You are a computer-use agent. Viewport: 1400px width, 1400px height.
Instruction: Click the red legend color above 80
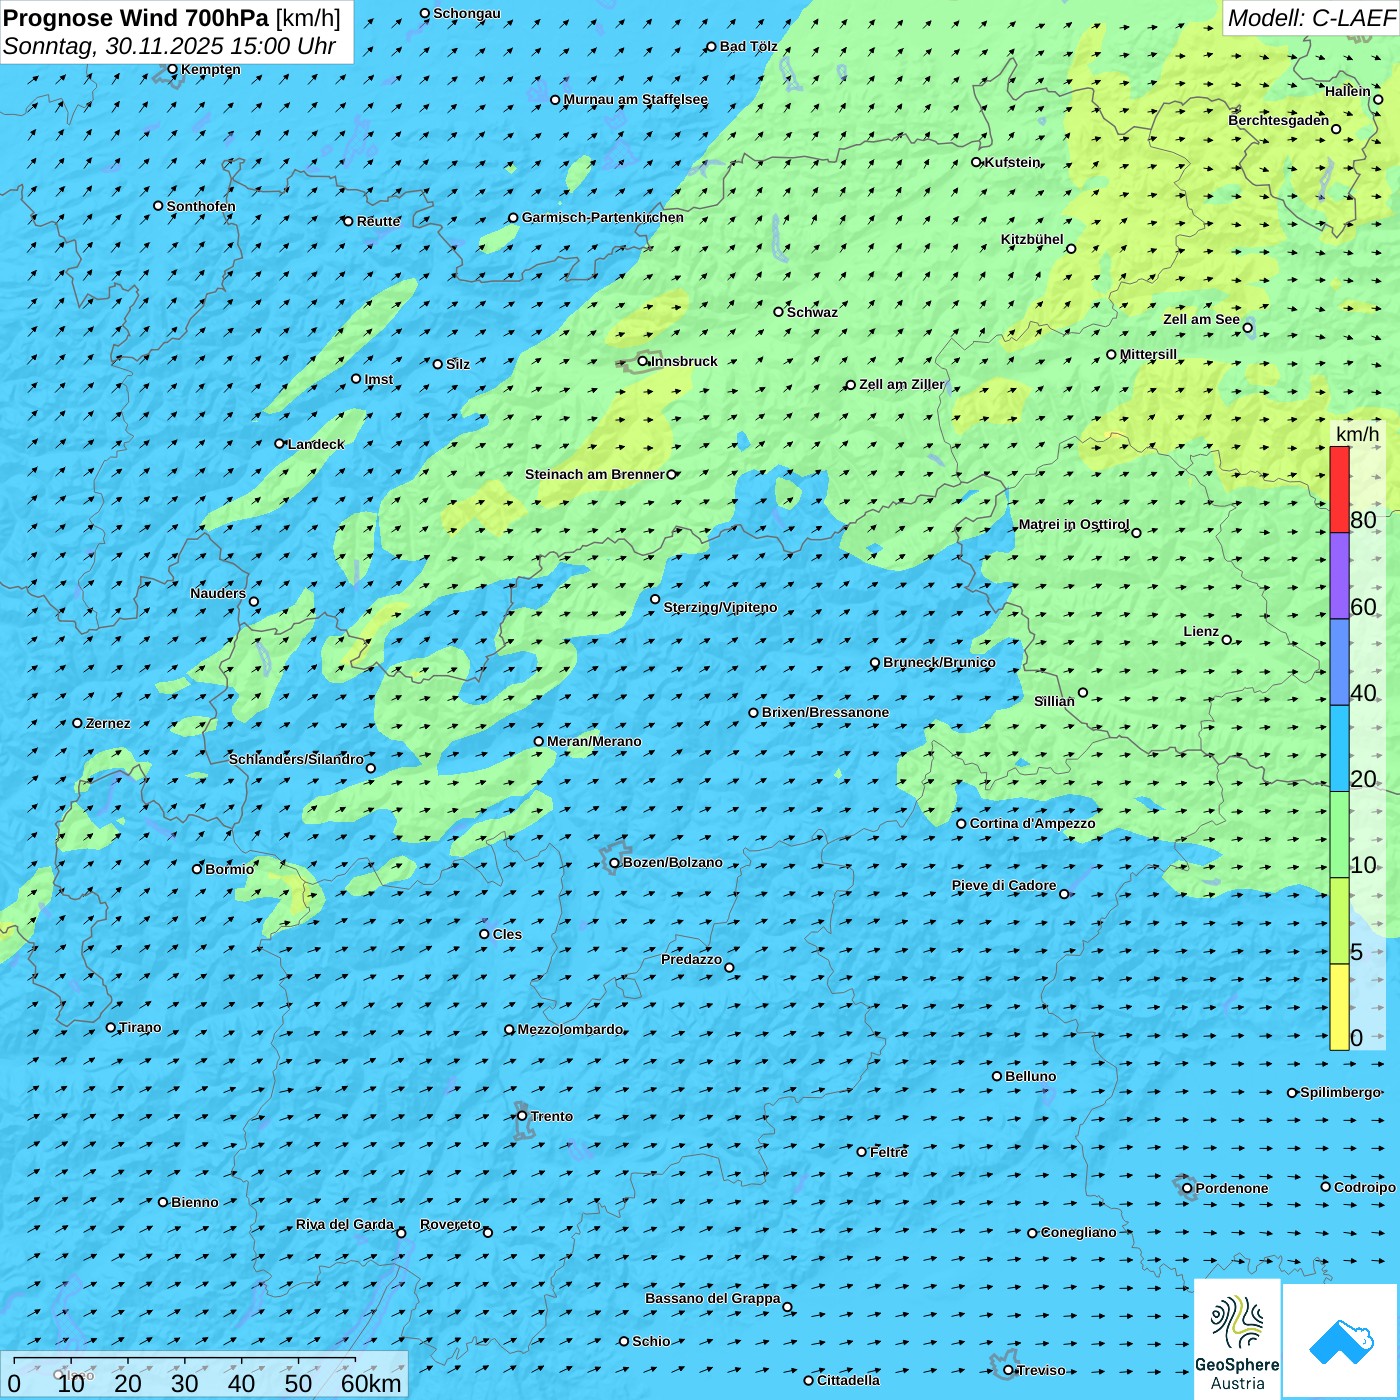pyautogui.click(x=1339, y=489)
